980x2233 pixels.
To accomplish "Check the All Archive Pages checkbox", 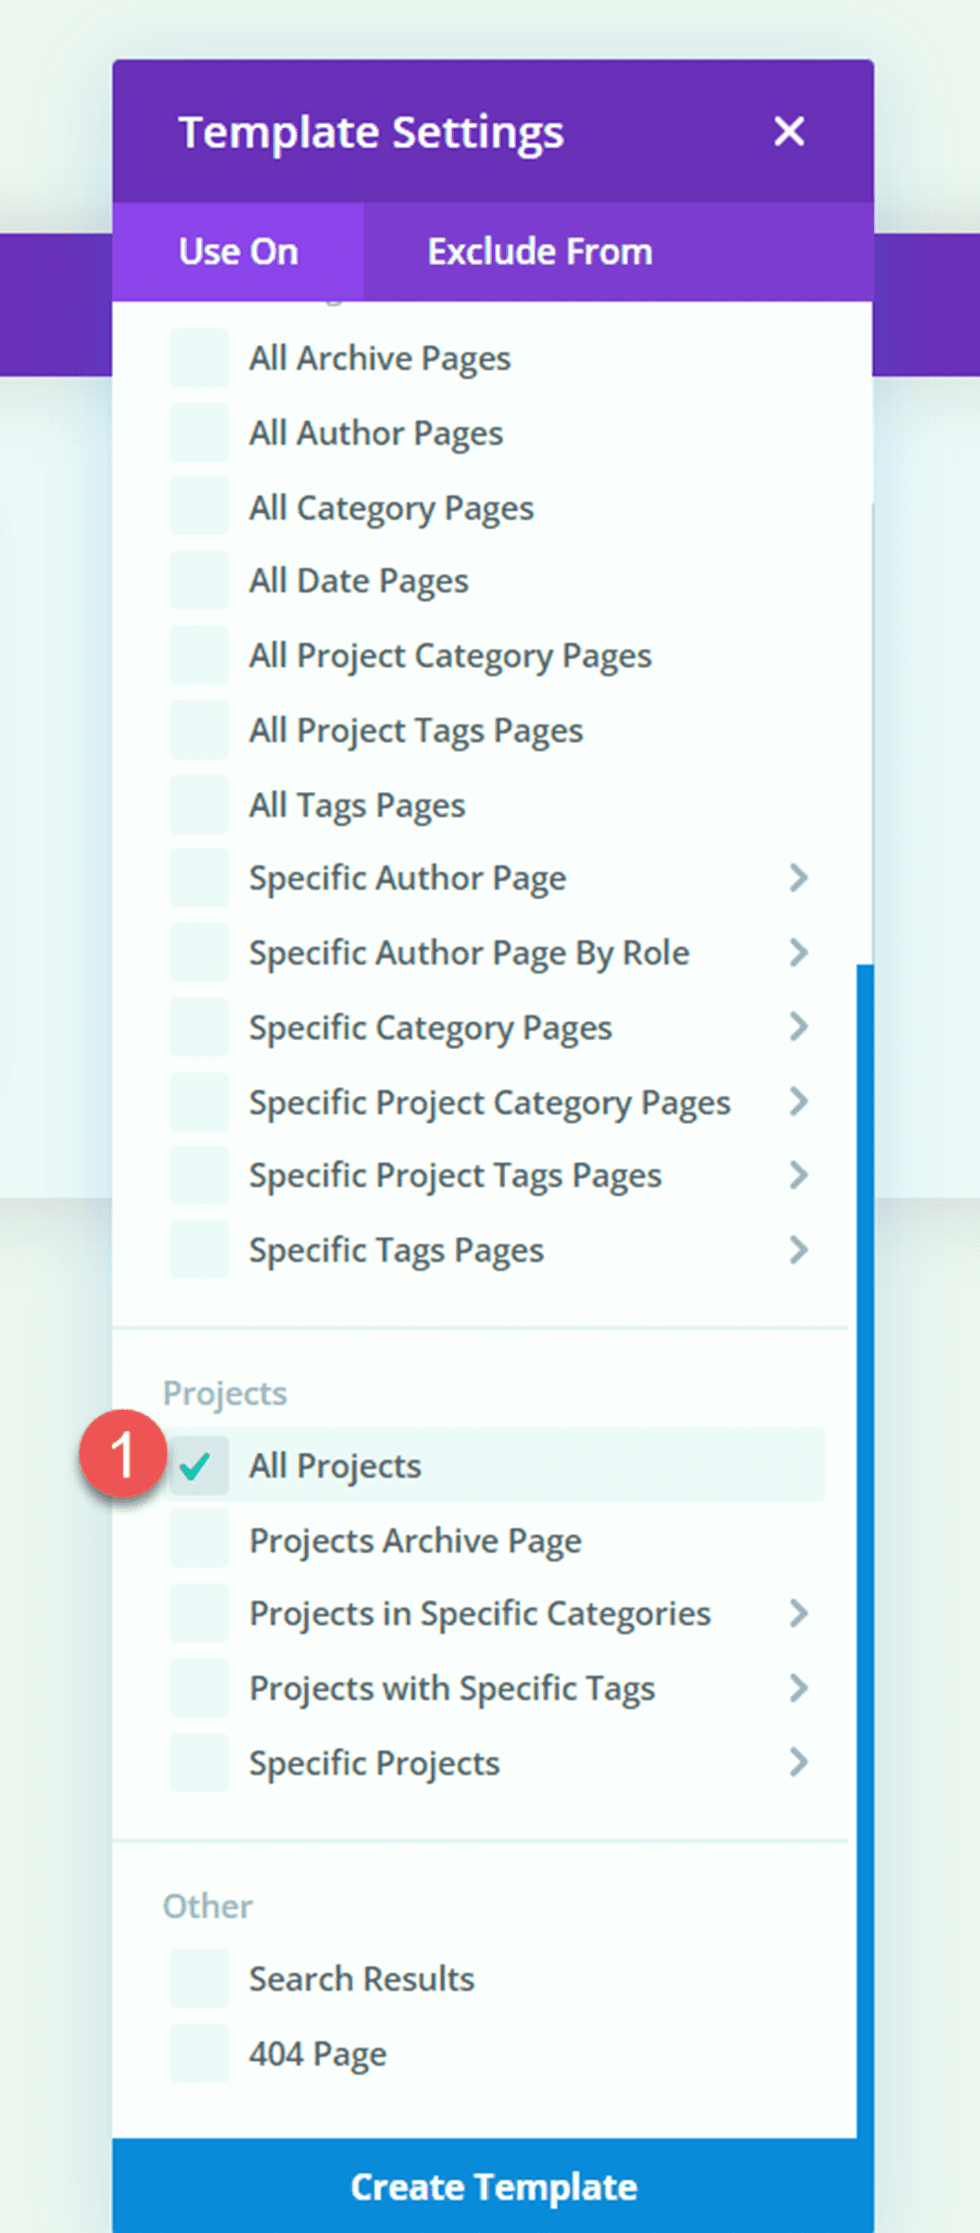I will click(x=199, y=358).
